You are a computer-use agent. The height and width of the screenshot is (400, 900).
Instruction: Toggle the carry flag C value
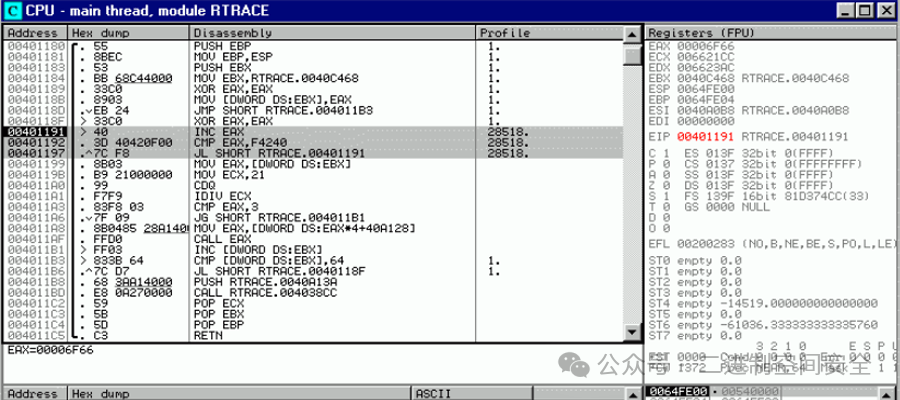(x=664, y=151)
